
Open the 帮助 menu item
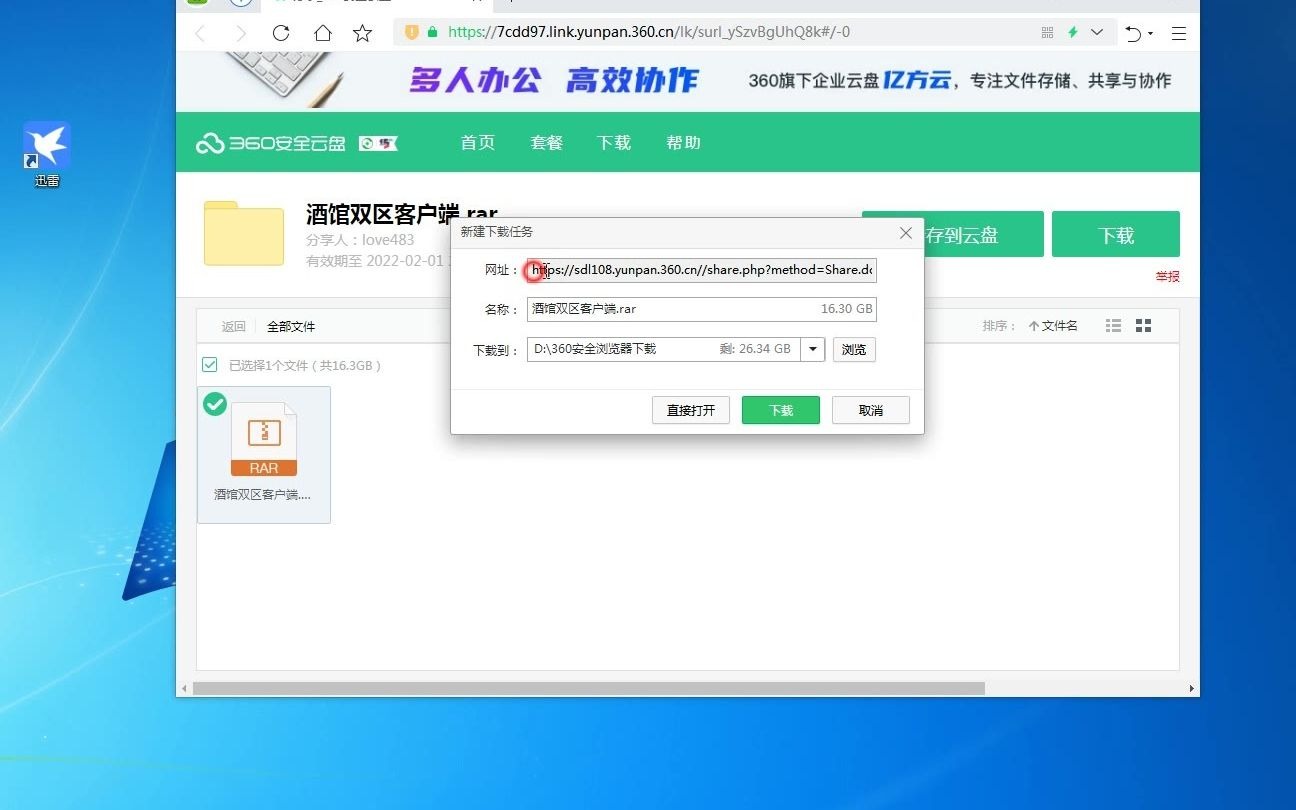683,143
